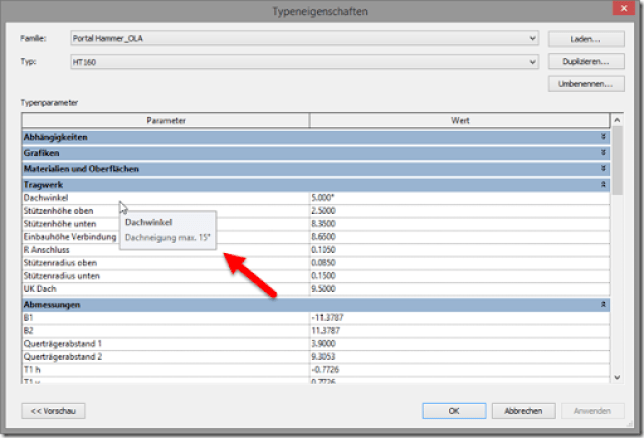
Task: Click the Anwenden button
Action: click(x=592, y=411)
